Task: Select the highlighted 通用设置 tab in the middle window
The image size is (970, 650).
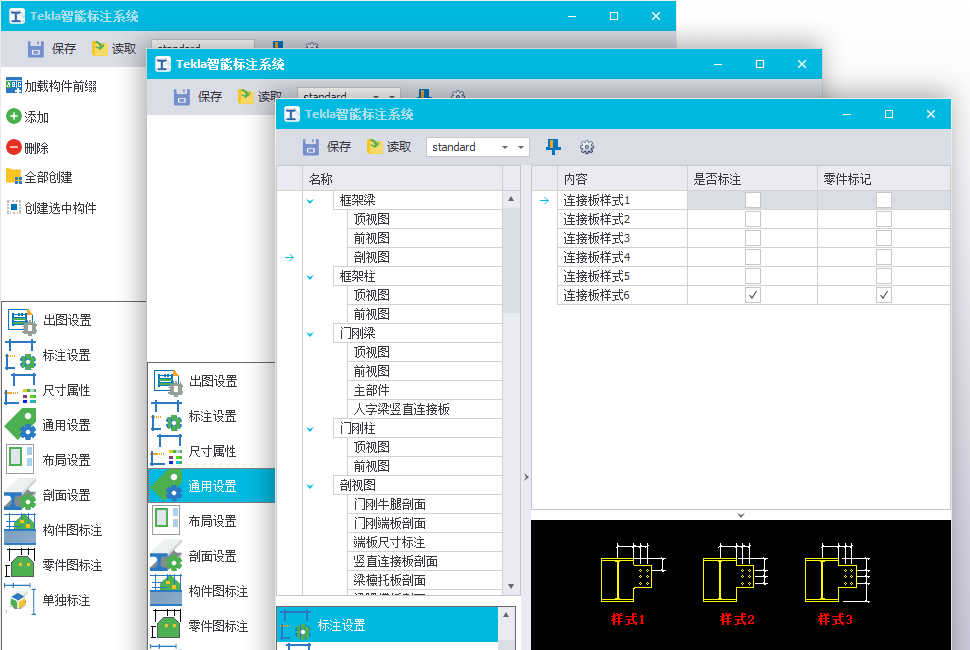Action: 212,486
